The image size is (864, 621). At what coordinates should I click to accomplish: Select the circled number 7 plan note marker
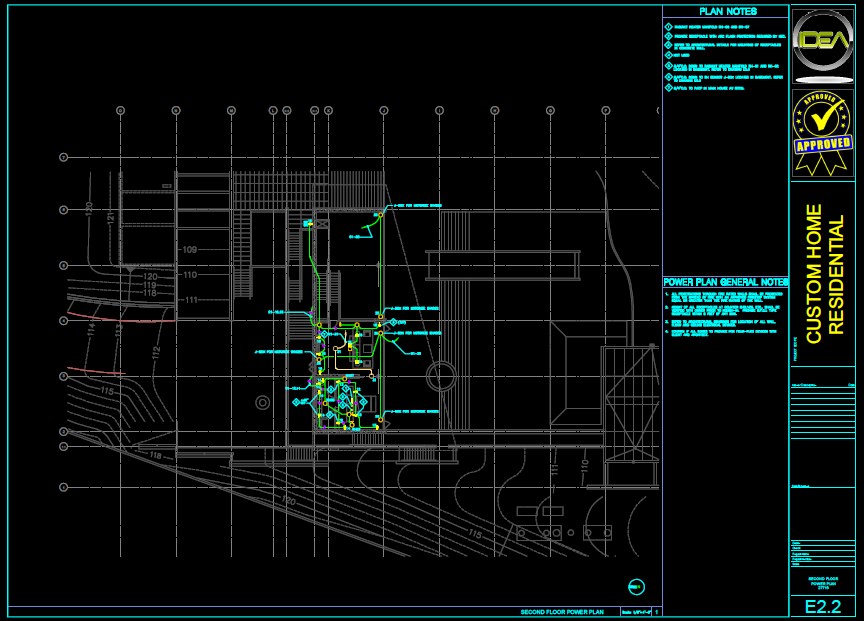[668, 88]
